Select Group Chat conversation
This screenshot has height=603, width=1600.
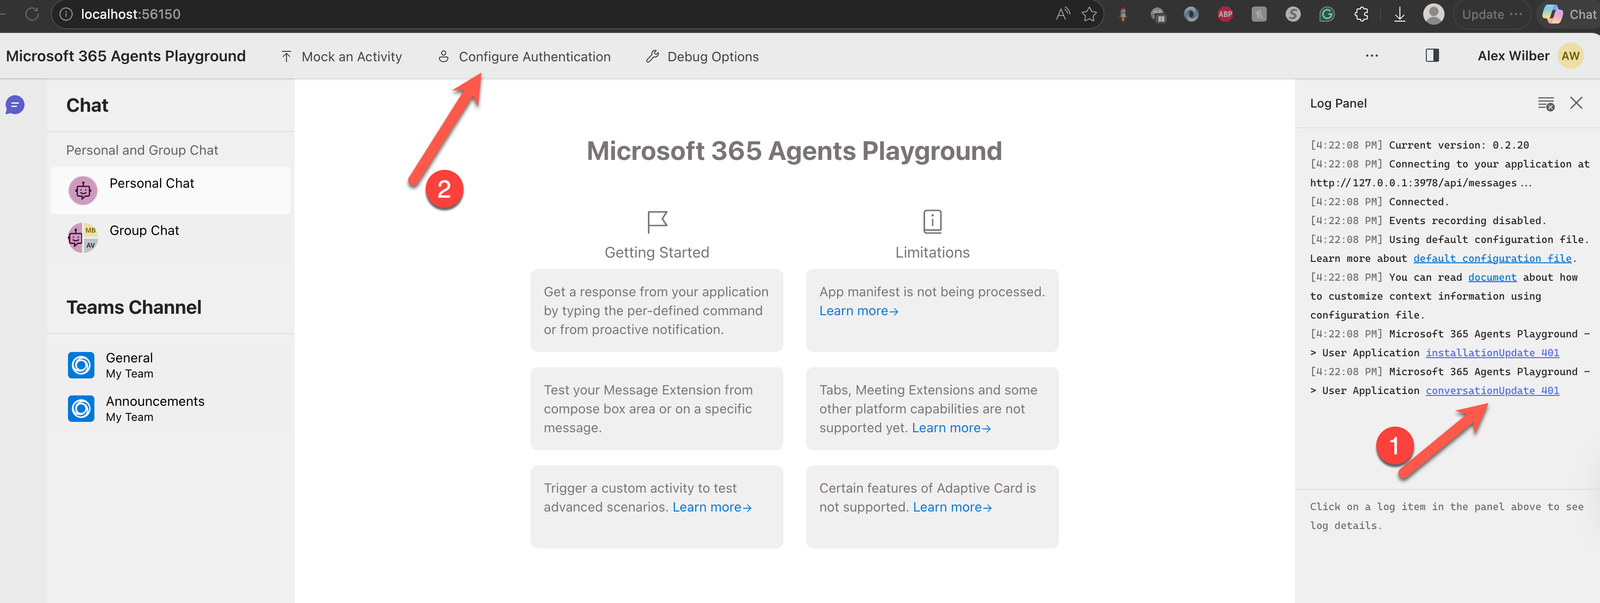[x=171, y=237]
